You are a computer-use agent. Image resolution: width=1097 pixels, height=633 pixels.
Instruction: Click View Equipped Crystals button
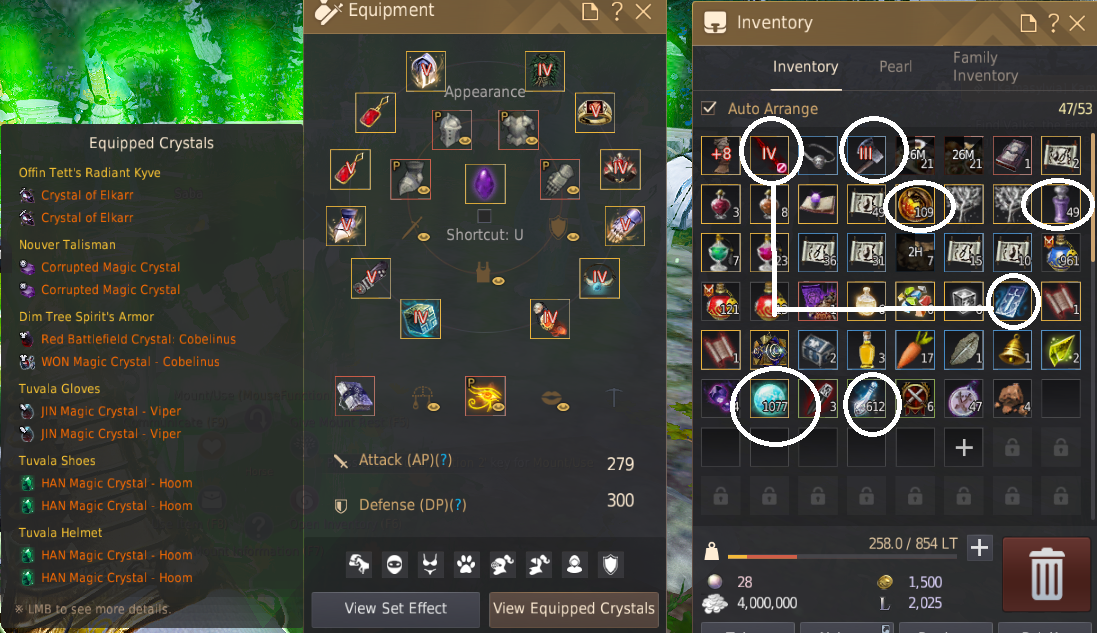click(x=574, y=609)
